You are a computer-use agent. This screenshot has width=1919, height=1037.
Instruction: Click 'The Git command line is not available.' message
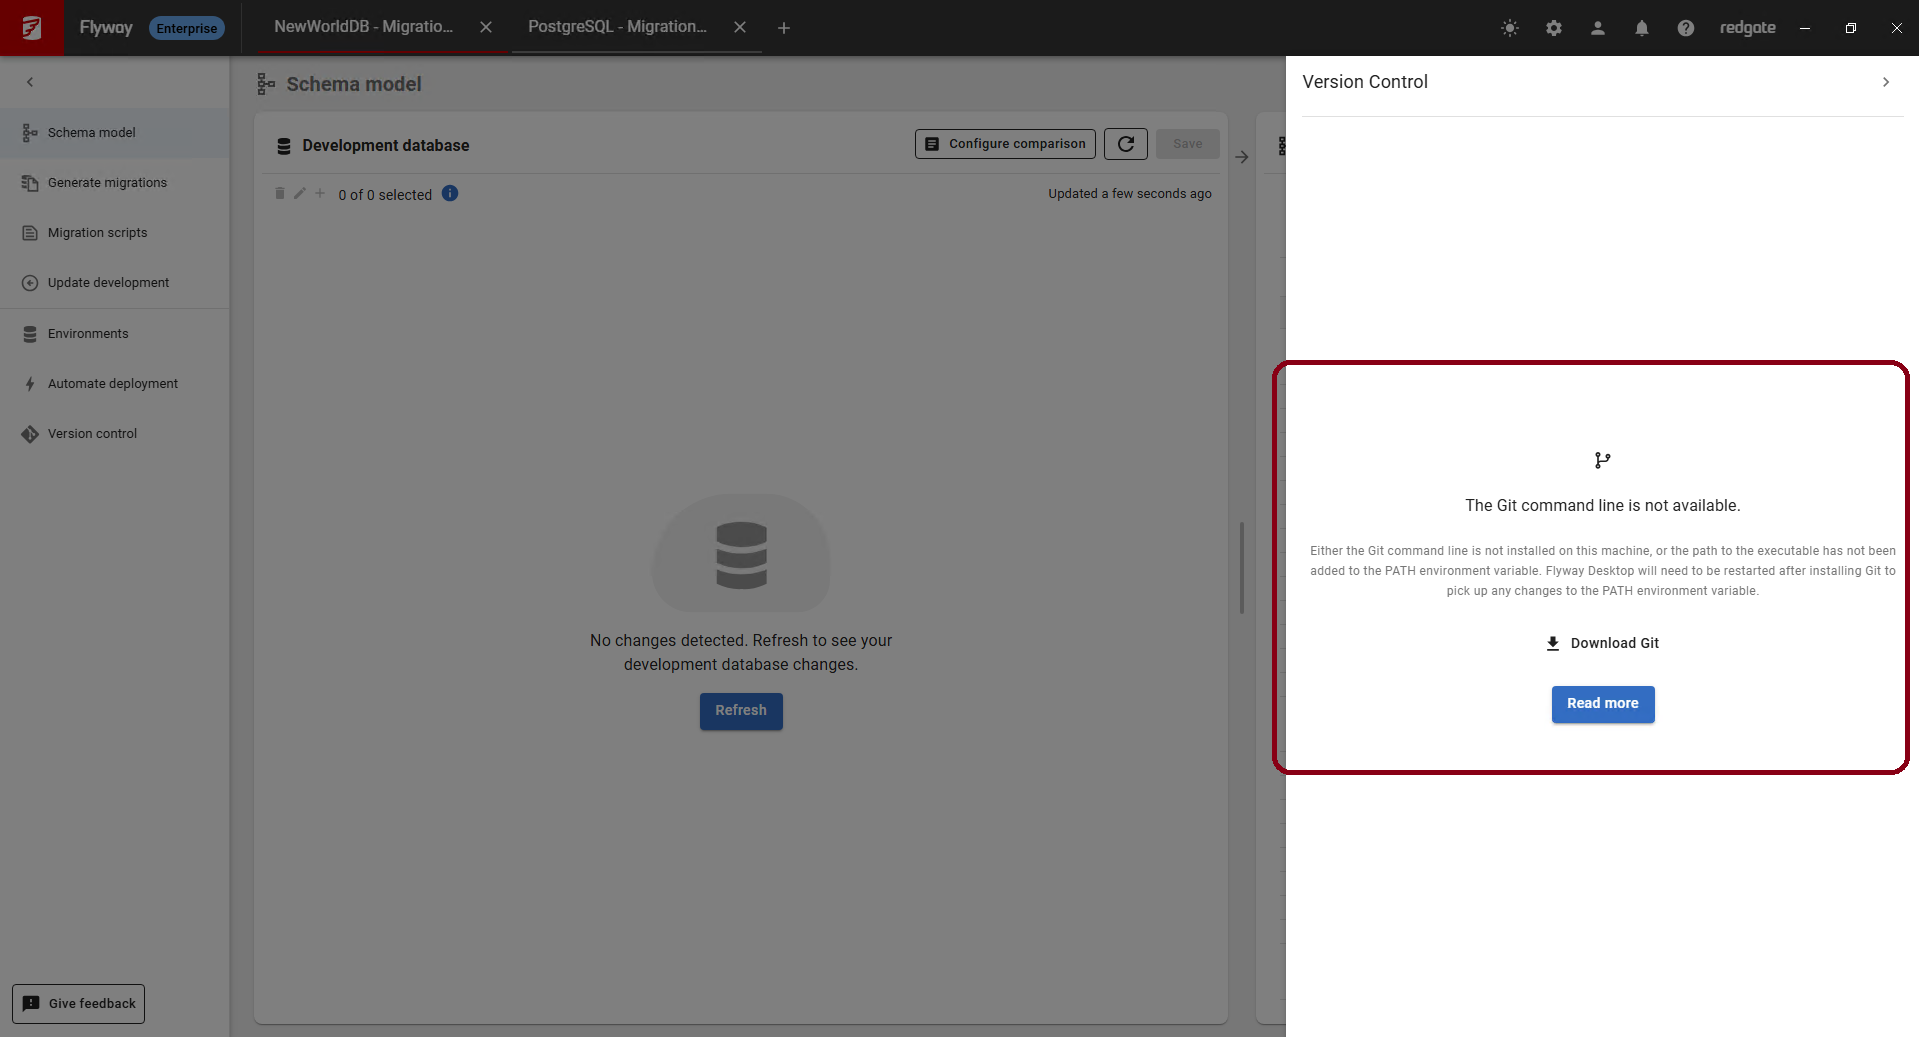point(1603,506)
